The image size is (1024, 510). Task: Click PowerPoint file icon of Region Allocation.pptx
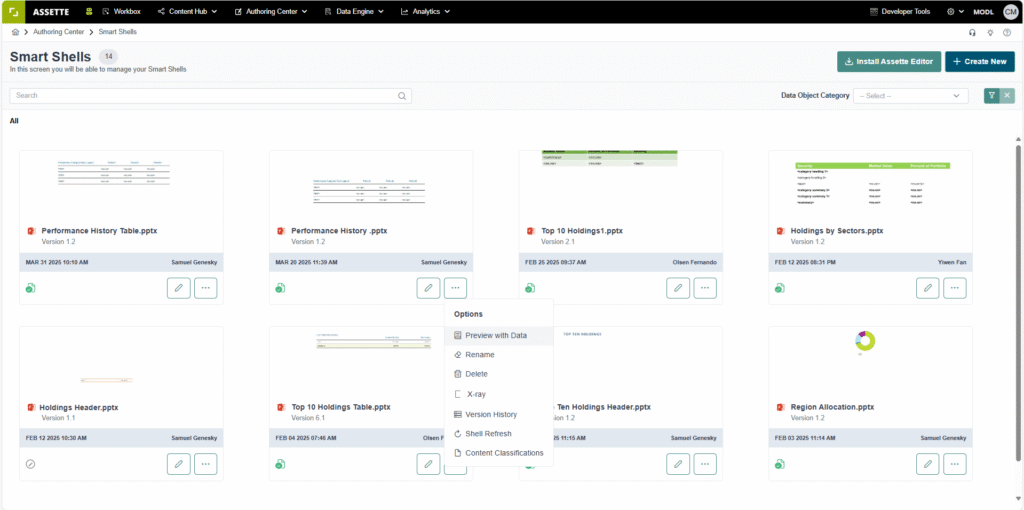click(x=780, y=407)
